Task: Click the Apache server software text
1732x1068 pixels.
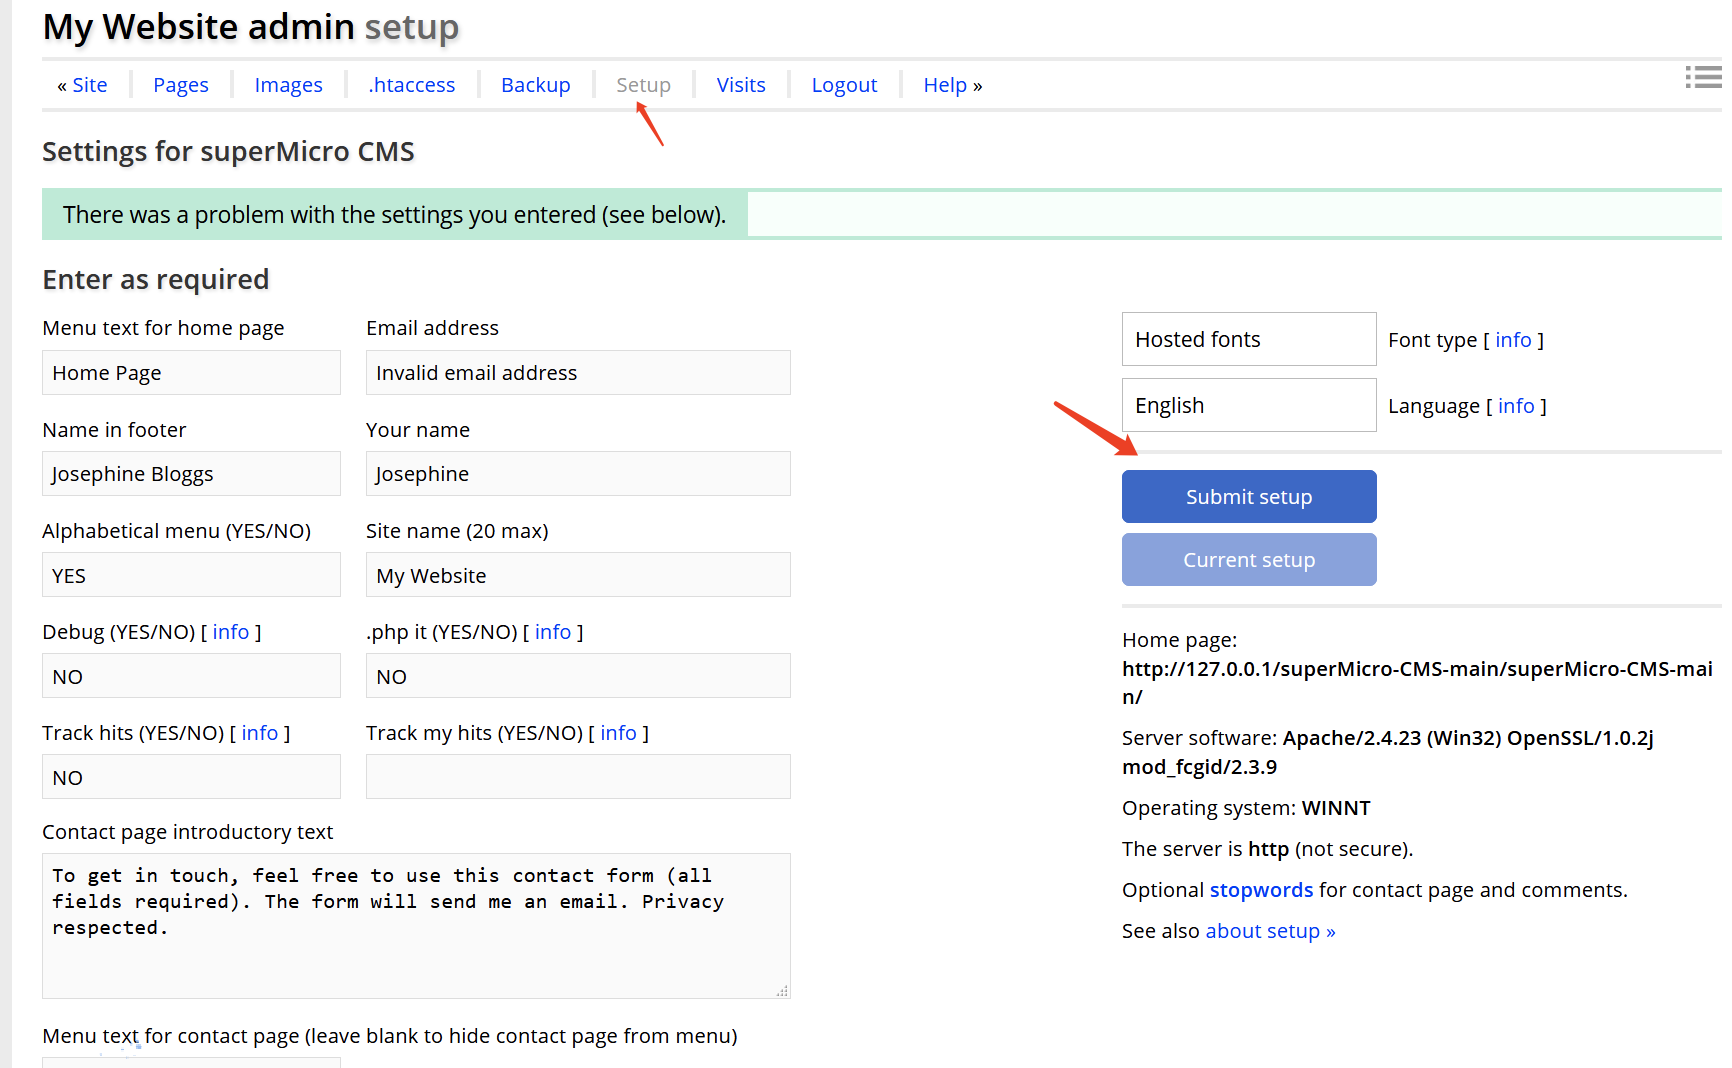Action: pos(1387,752)
